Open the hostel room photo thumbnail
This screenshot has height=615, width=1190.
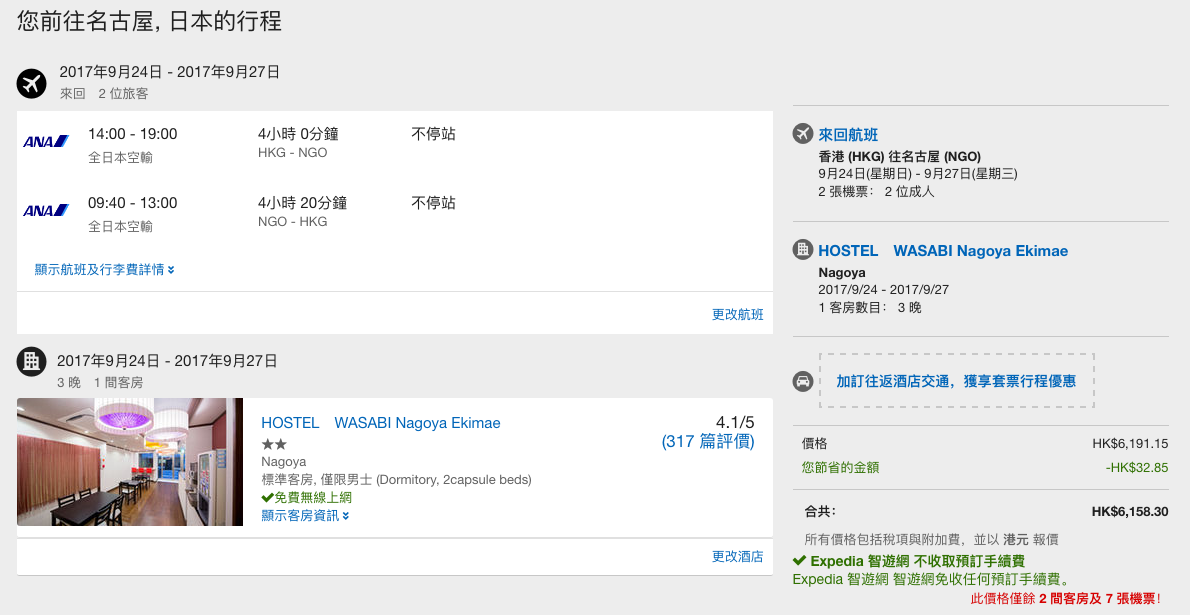pyautogui.click(x=130, y=462)
